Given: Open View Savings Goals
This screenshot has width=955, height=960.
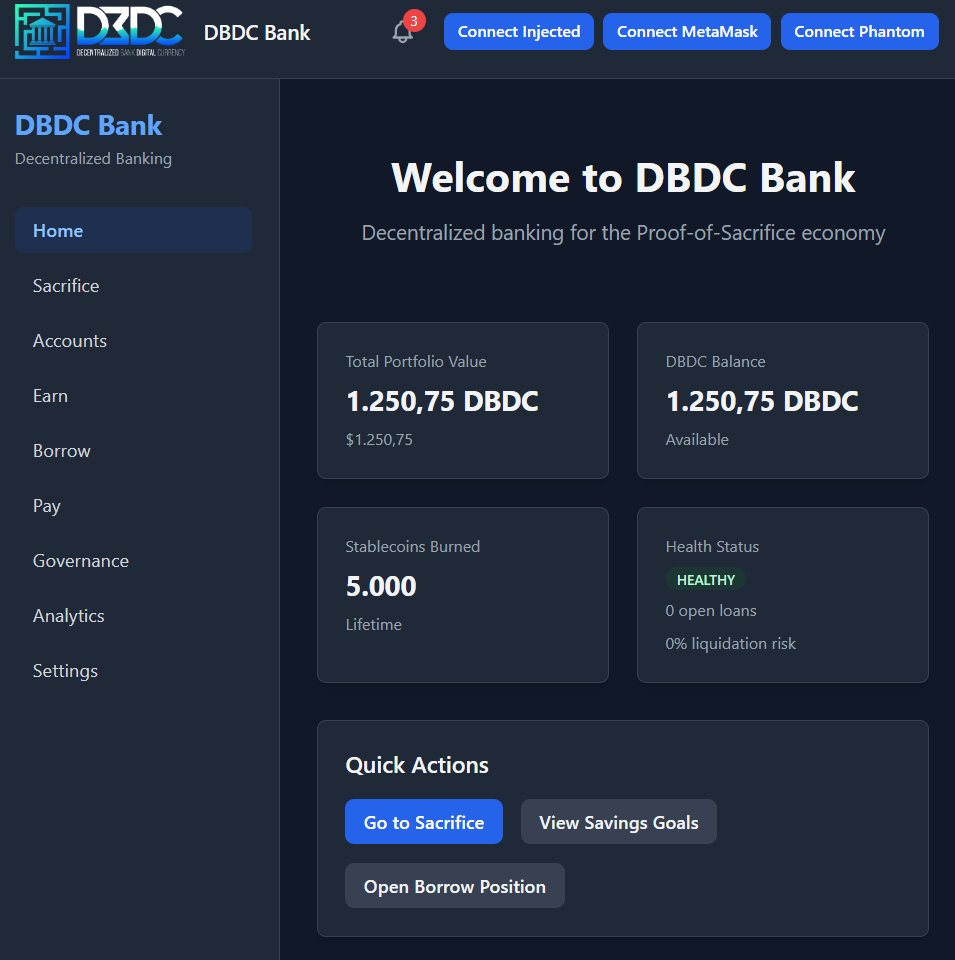Looking at the screenshot, I should [618, 821].
